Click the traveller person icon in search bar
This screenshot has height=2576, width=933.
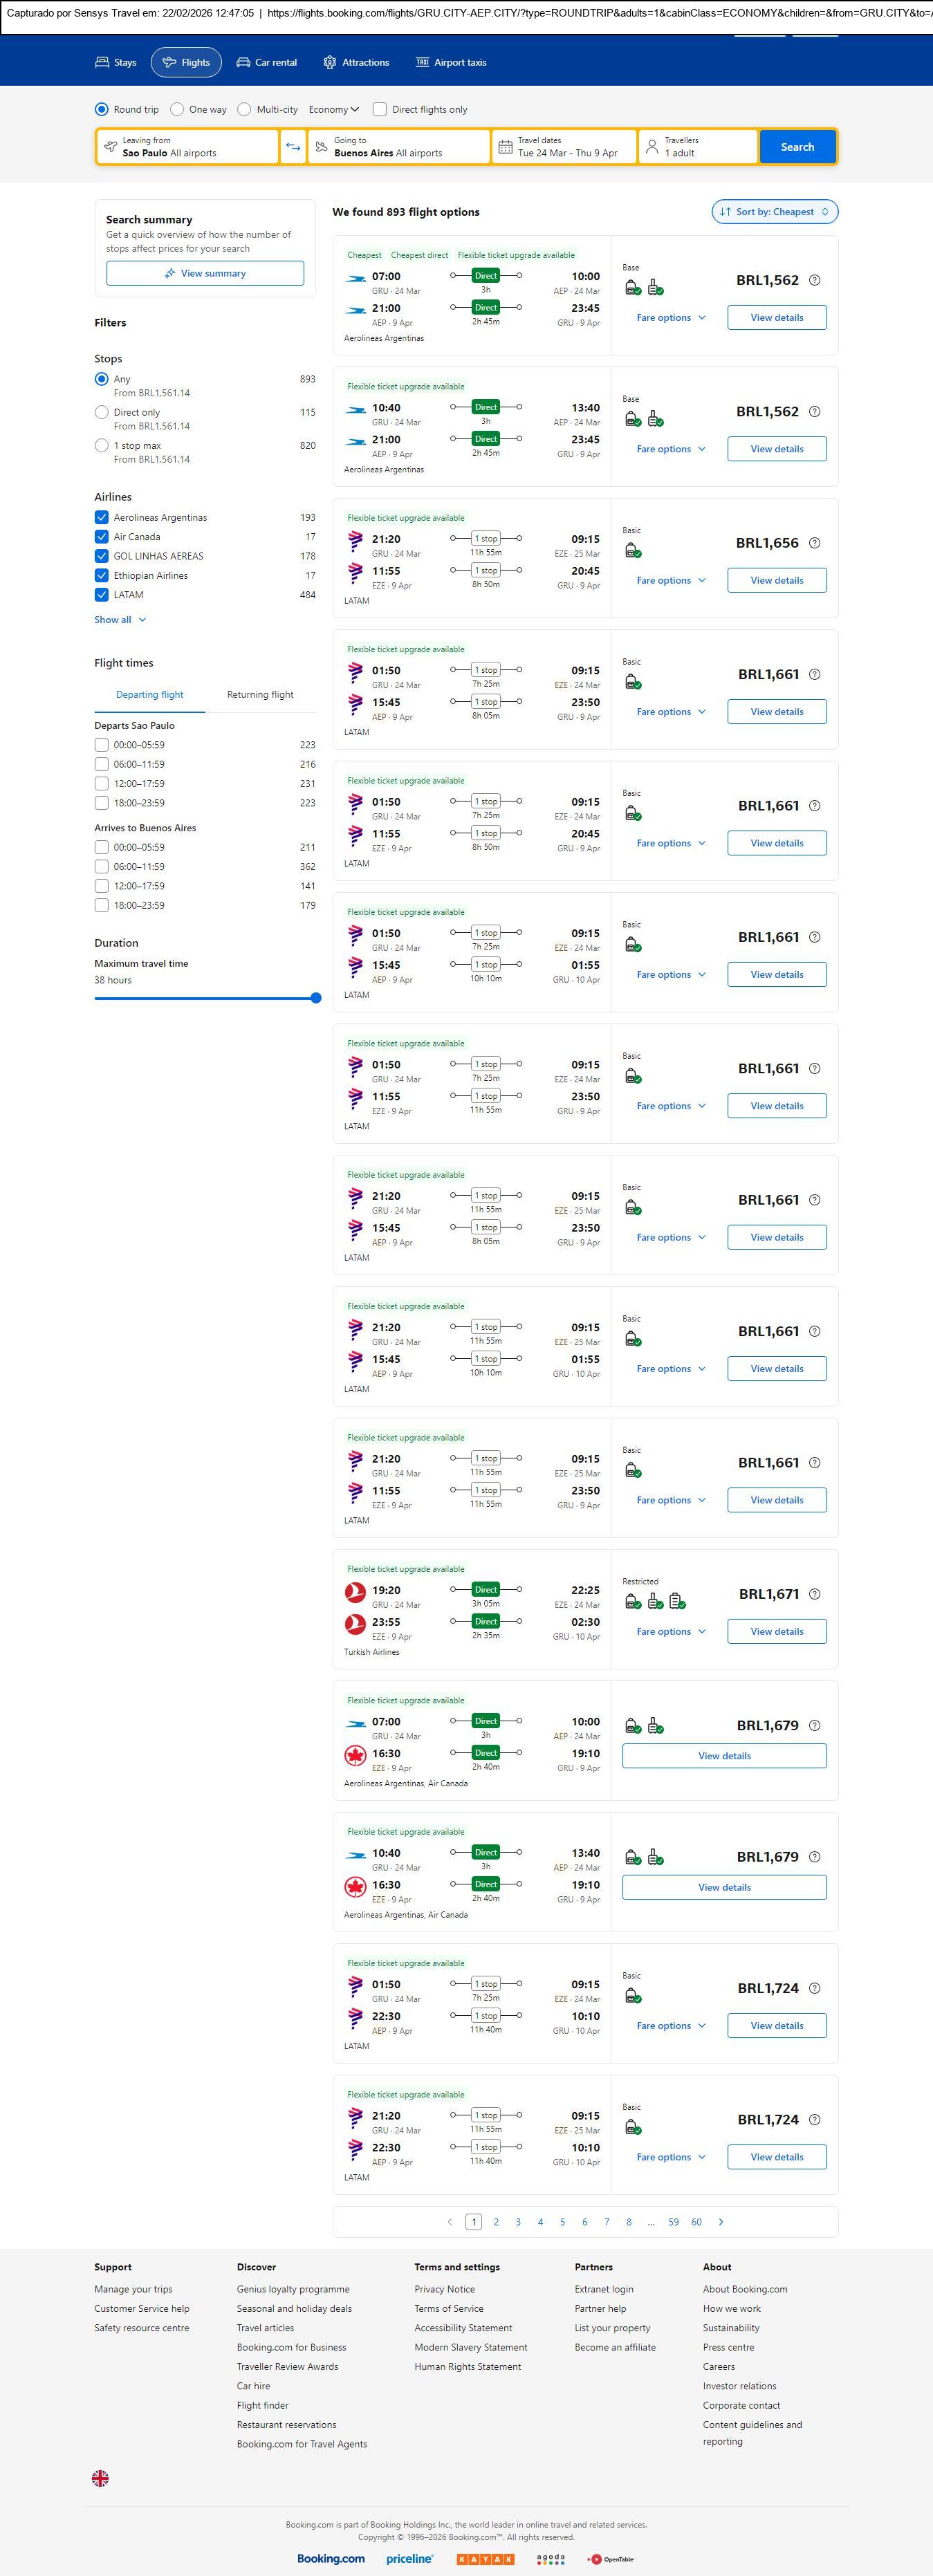tap(652, 147)
